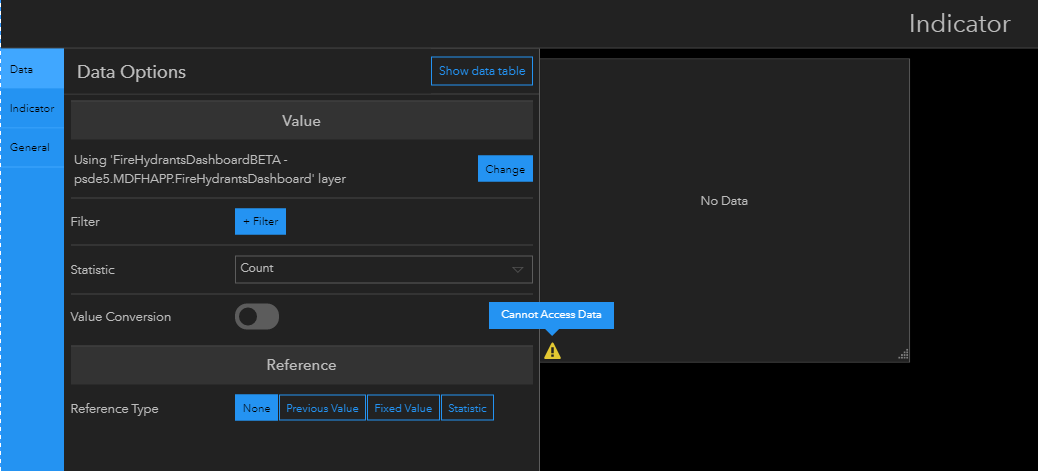The image size is (1038, 471).
Task: Click the yellow warning triangle icon
Action: (552, 350)
